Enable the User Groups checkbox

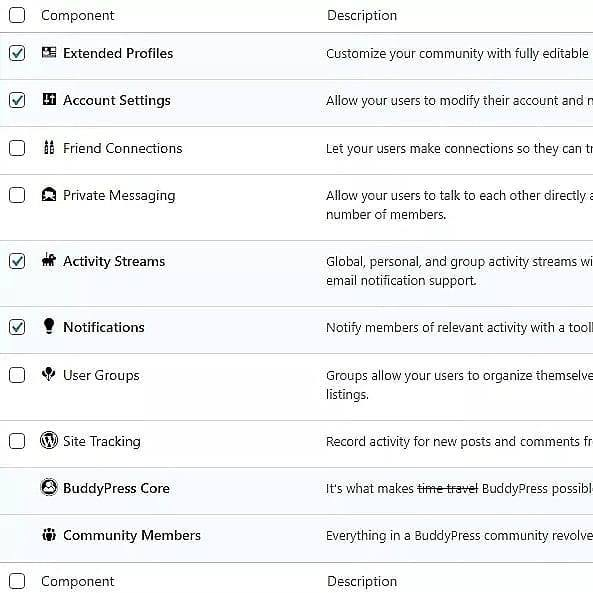[x=17, y=375]
